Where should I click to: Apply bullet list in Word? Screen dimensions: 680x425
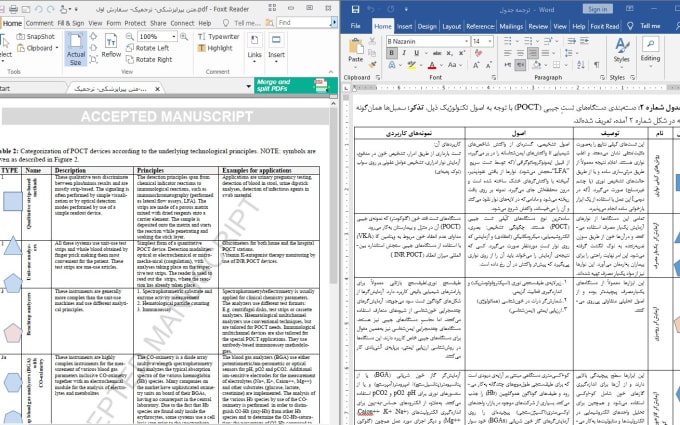[507, 41]
